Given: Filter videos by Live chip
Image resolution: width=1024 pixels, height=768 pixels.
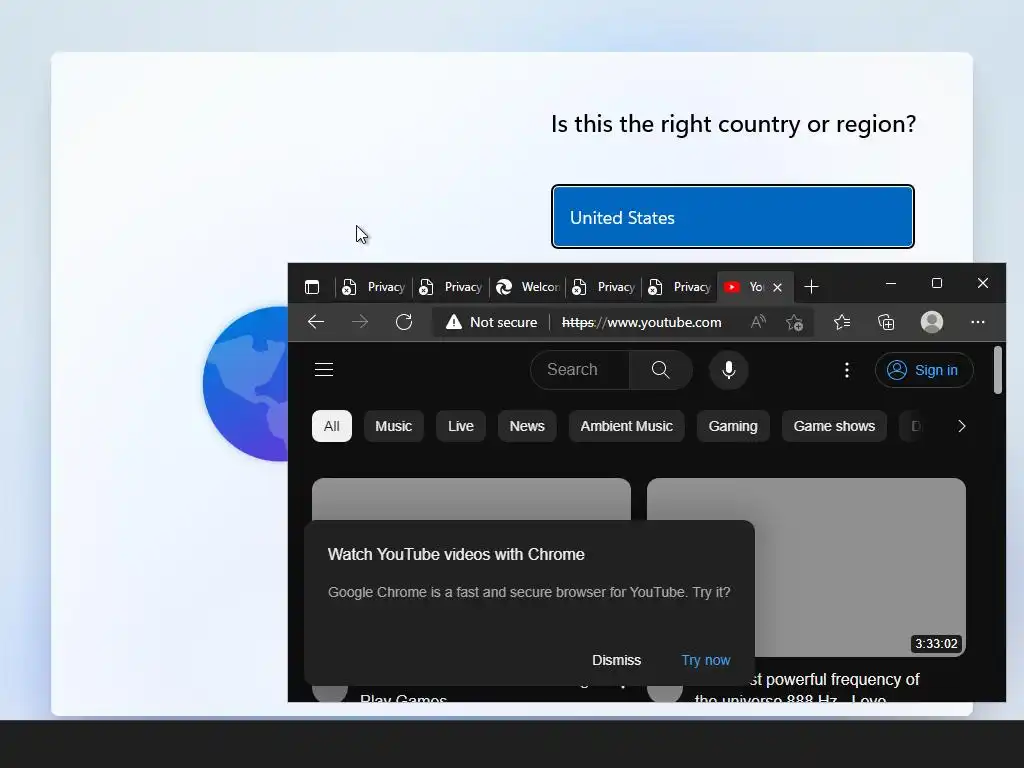Looking at the screenshot, I should (x=461, y=426).
